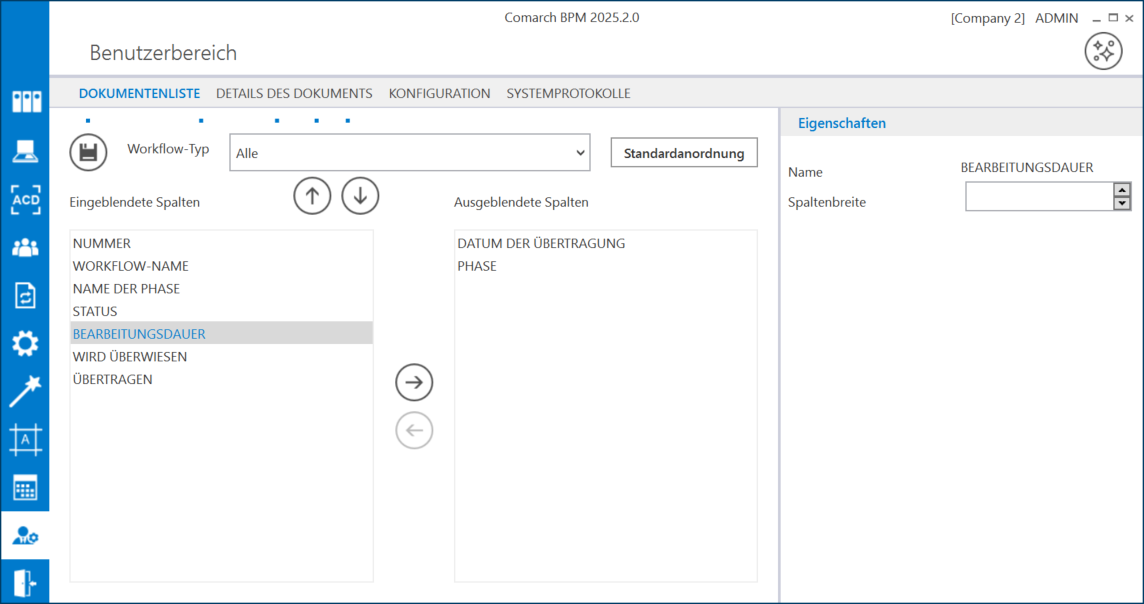Viewport: 1144px width, 604px height.
Task: Click the settings gear icon in sidebar
Action: (x=25, y=344)
